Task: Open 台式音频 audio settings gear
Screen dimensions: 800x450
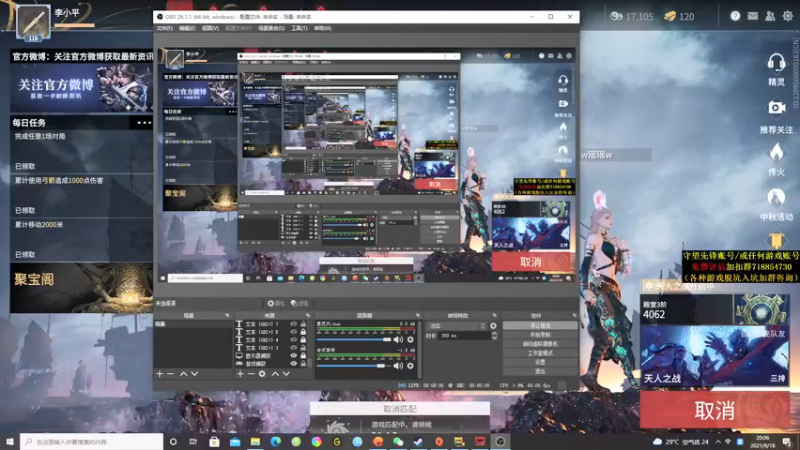Action: [410, 365]
